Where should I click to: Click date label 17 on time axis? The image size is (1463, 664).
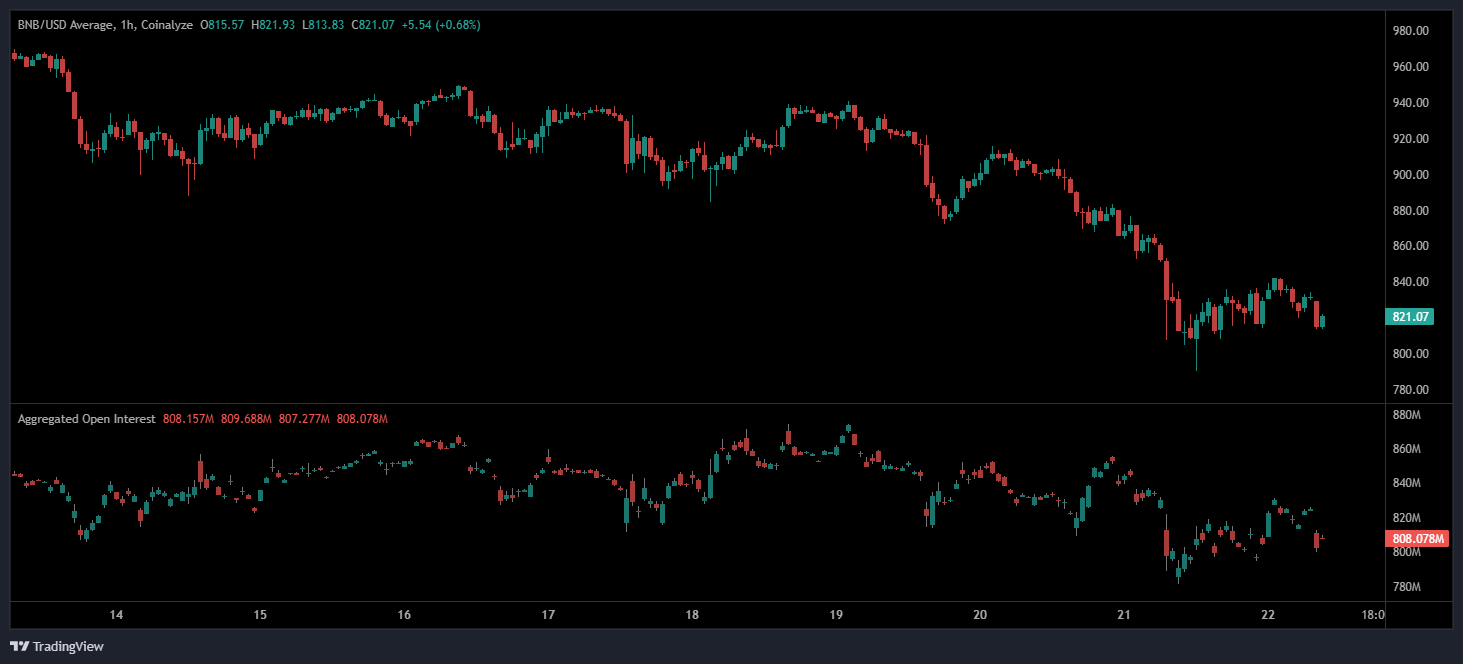tap(548, 615)
